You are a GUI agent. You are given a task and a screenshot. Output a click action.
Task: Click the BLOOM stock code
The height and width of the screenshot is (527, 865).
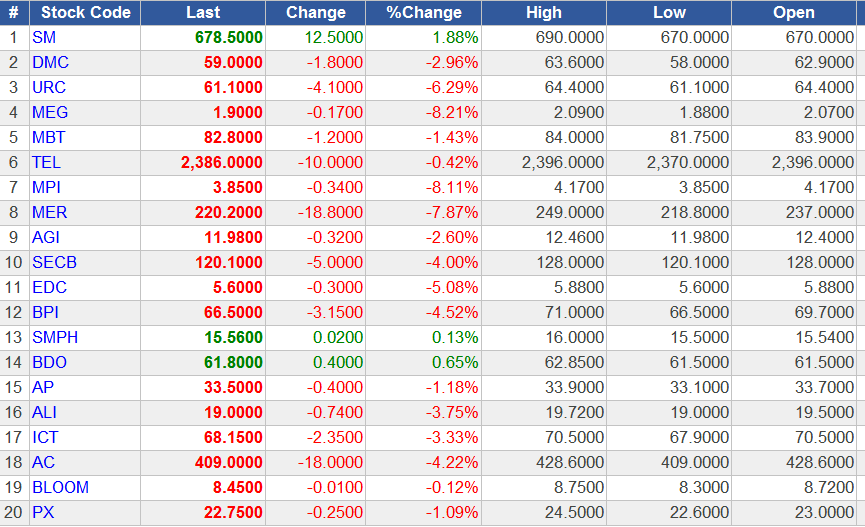click(x=60, y=487)
